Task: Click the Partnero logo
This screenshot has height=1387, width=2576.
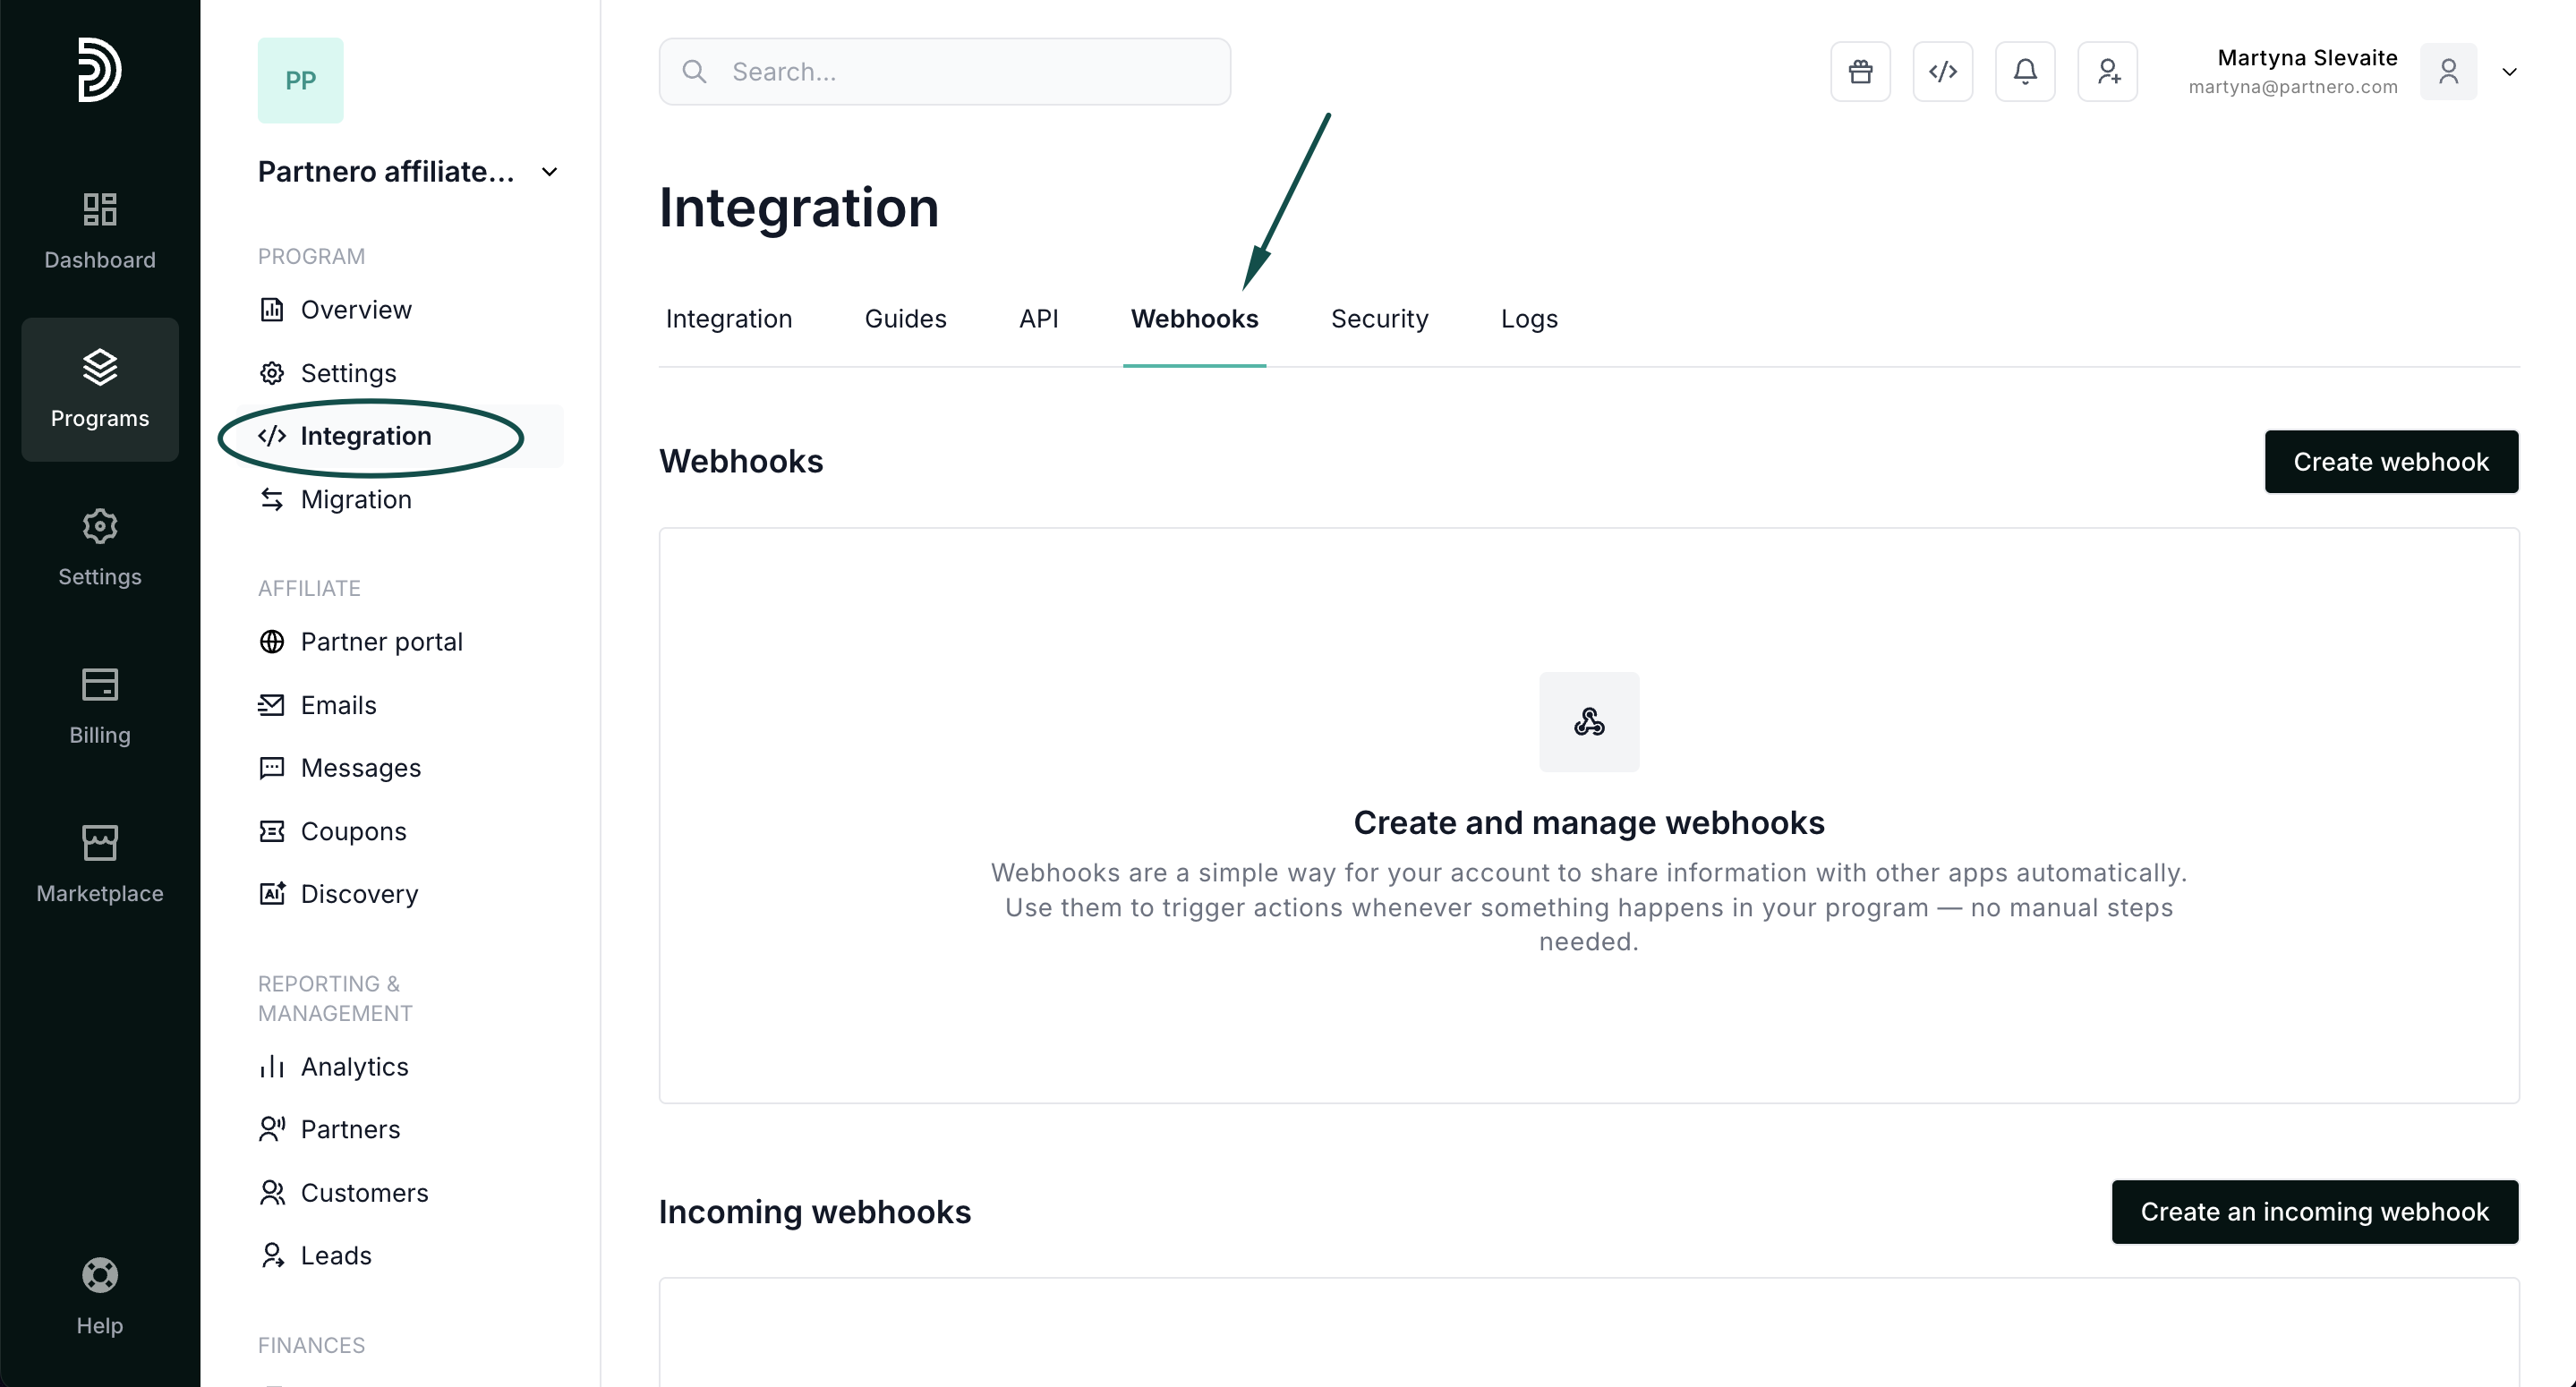Action: (100, 70)
